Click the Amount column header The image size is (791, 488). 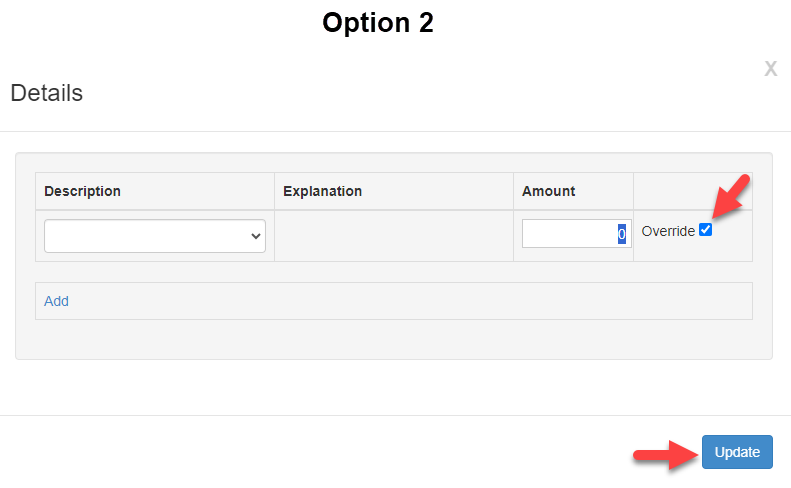pos(549,191)
